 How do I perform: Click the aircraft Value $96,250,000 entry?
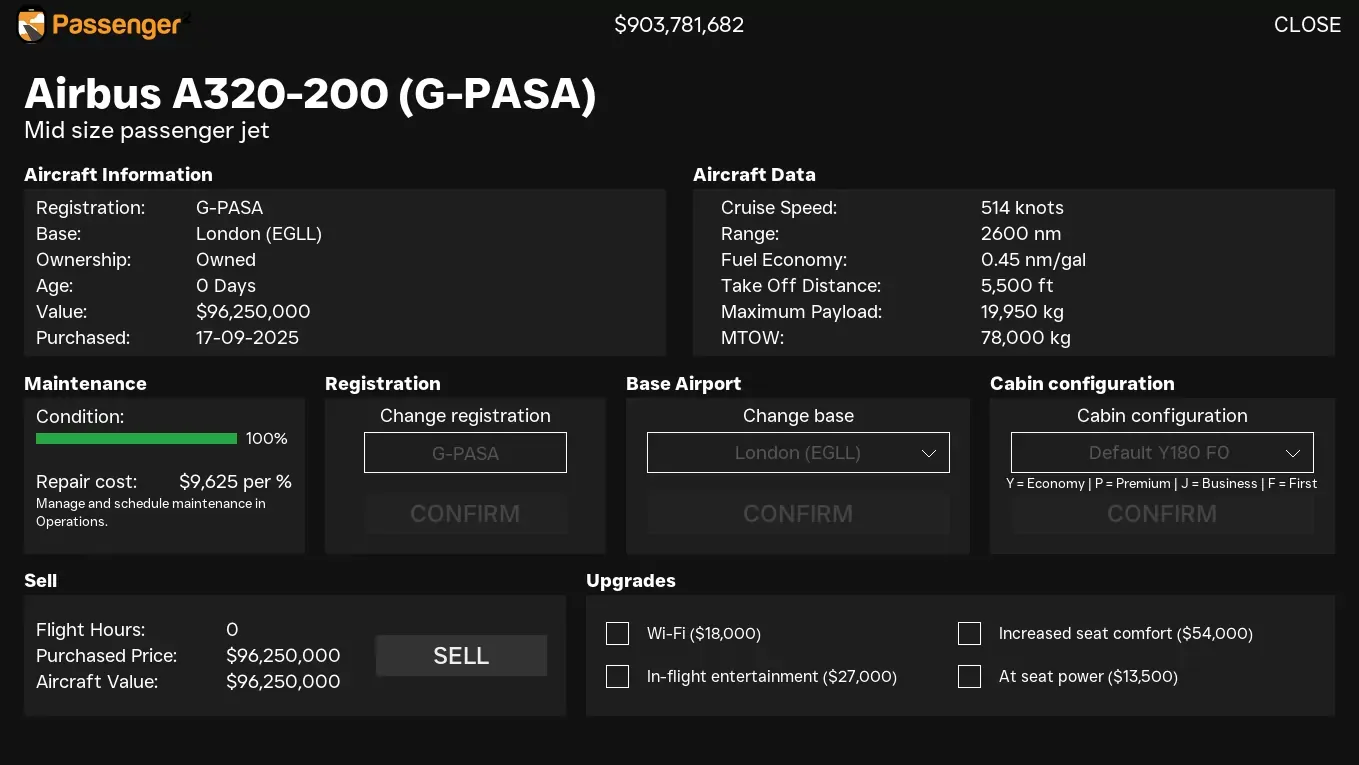[253, 312]
